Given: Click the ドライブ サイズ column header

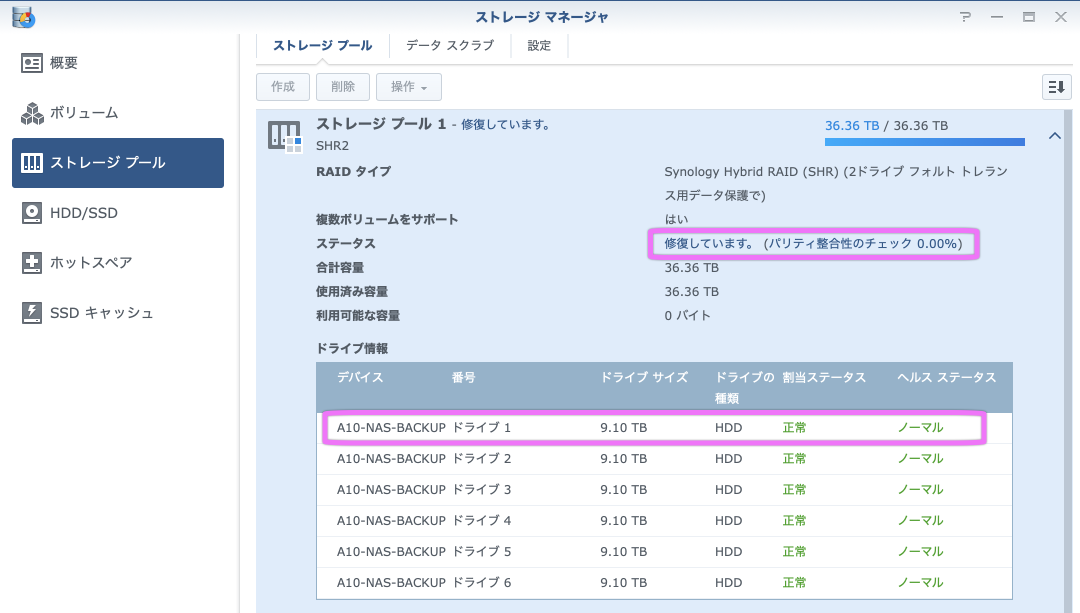Looking at the screenshot, I should (644, 378).
